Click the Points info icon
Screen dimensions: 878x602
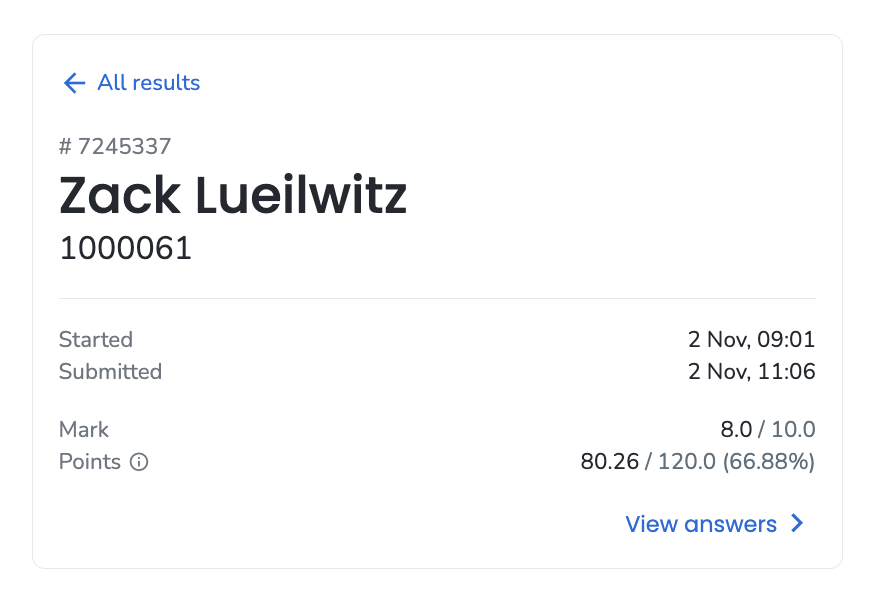click(139, 462)
